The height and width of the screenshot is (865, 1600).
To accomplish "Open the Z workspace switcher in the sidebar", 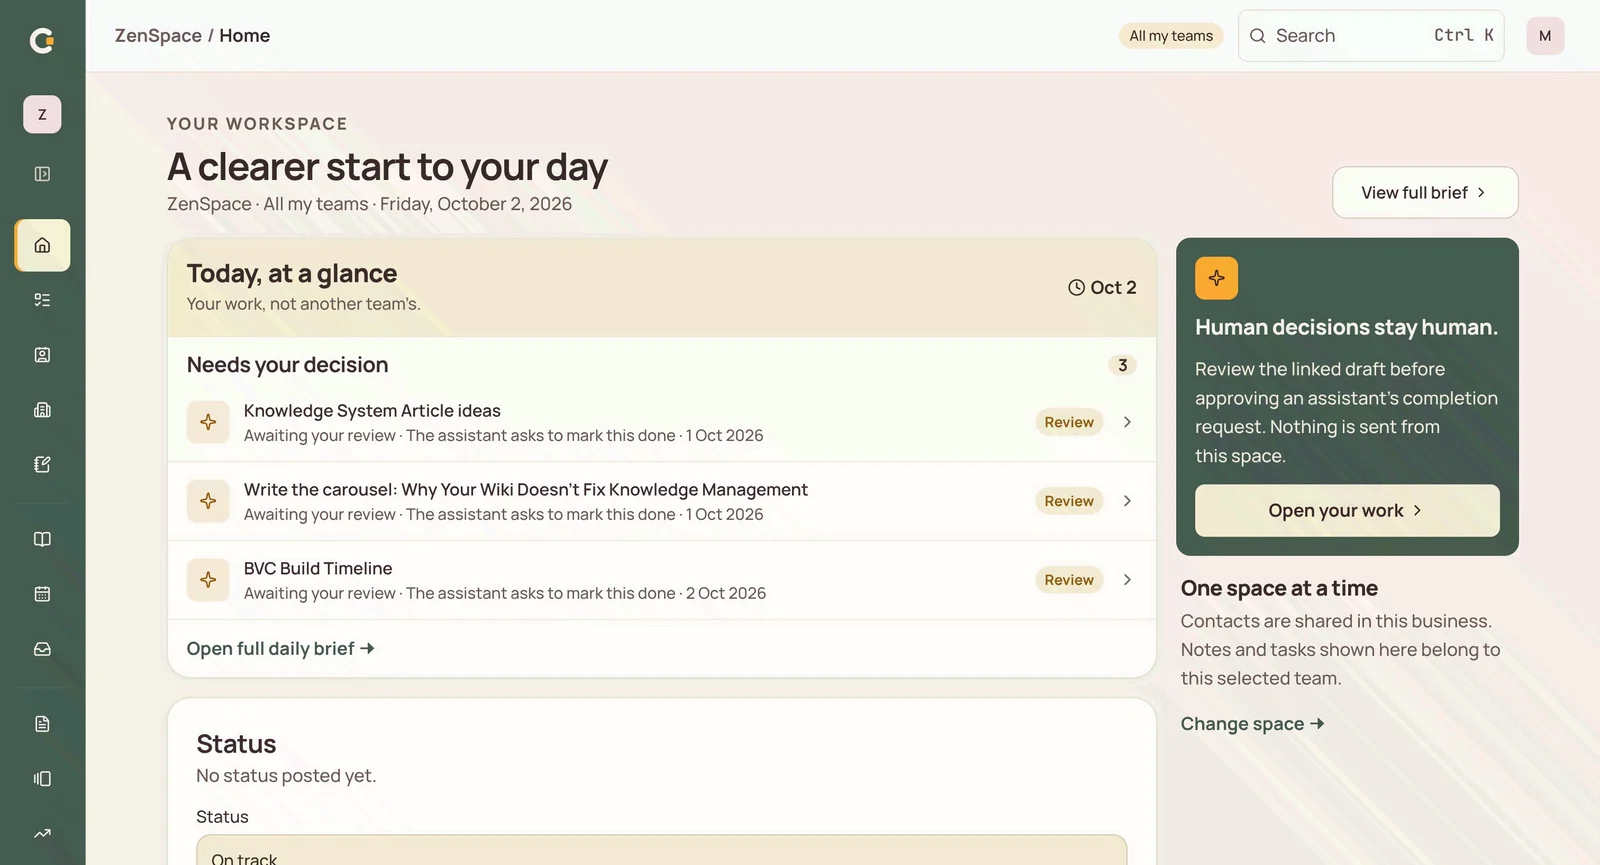I will (42, 114).
